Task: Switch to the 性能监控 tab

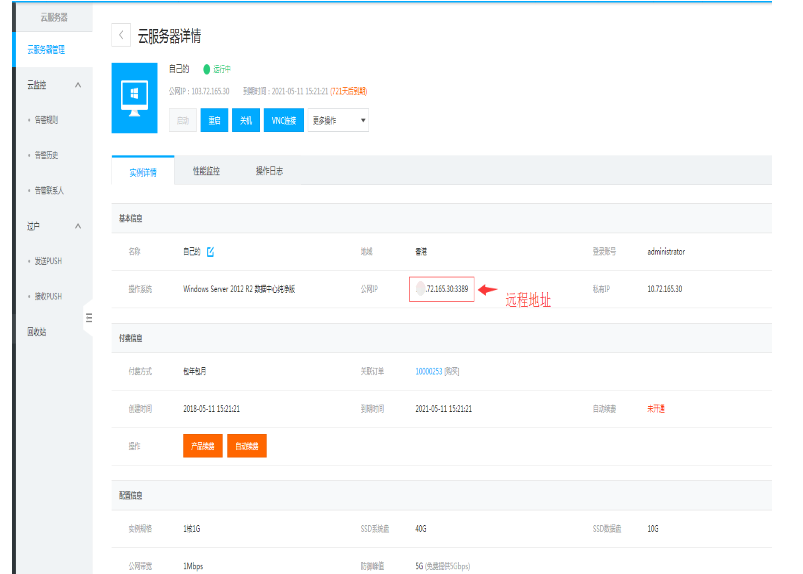Action: coord(206,171)
